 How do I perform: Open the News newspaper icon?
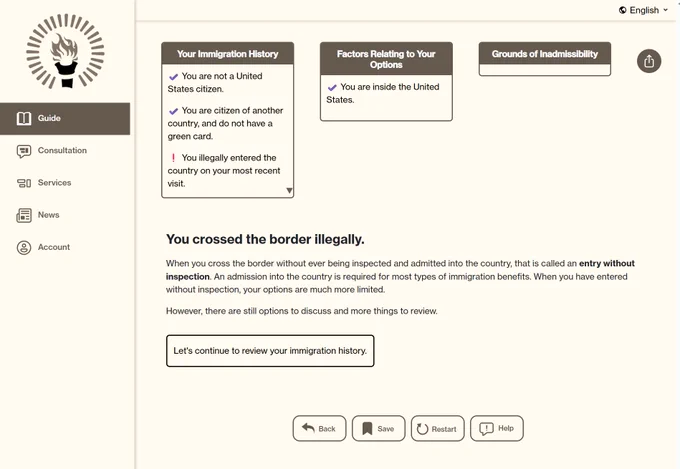24,215
